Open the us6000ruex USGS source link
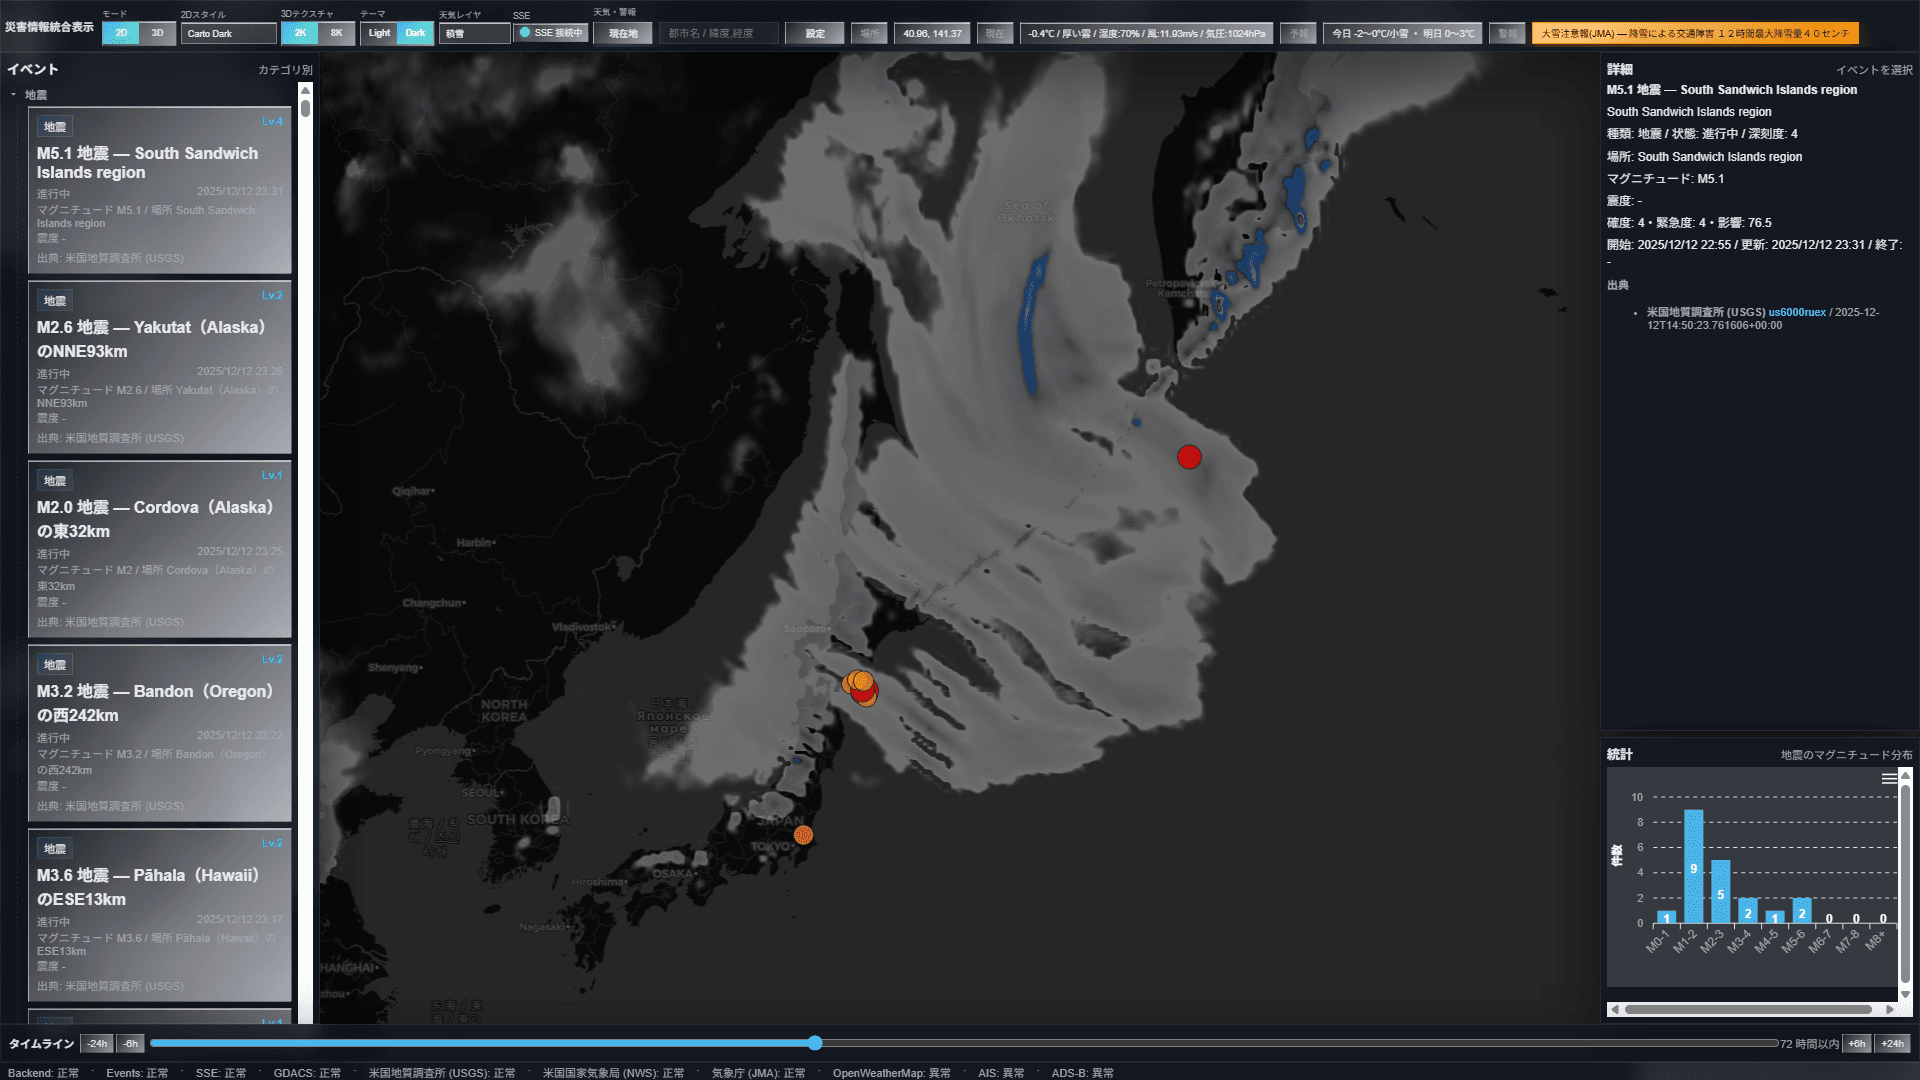 [x=1796, y=312]
